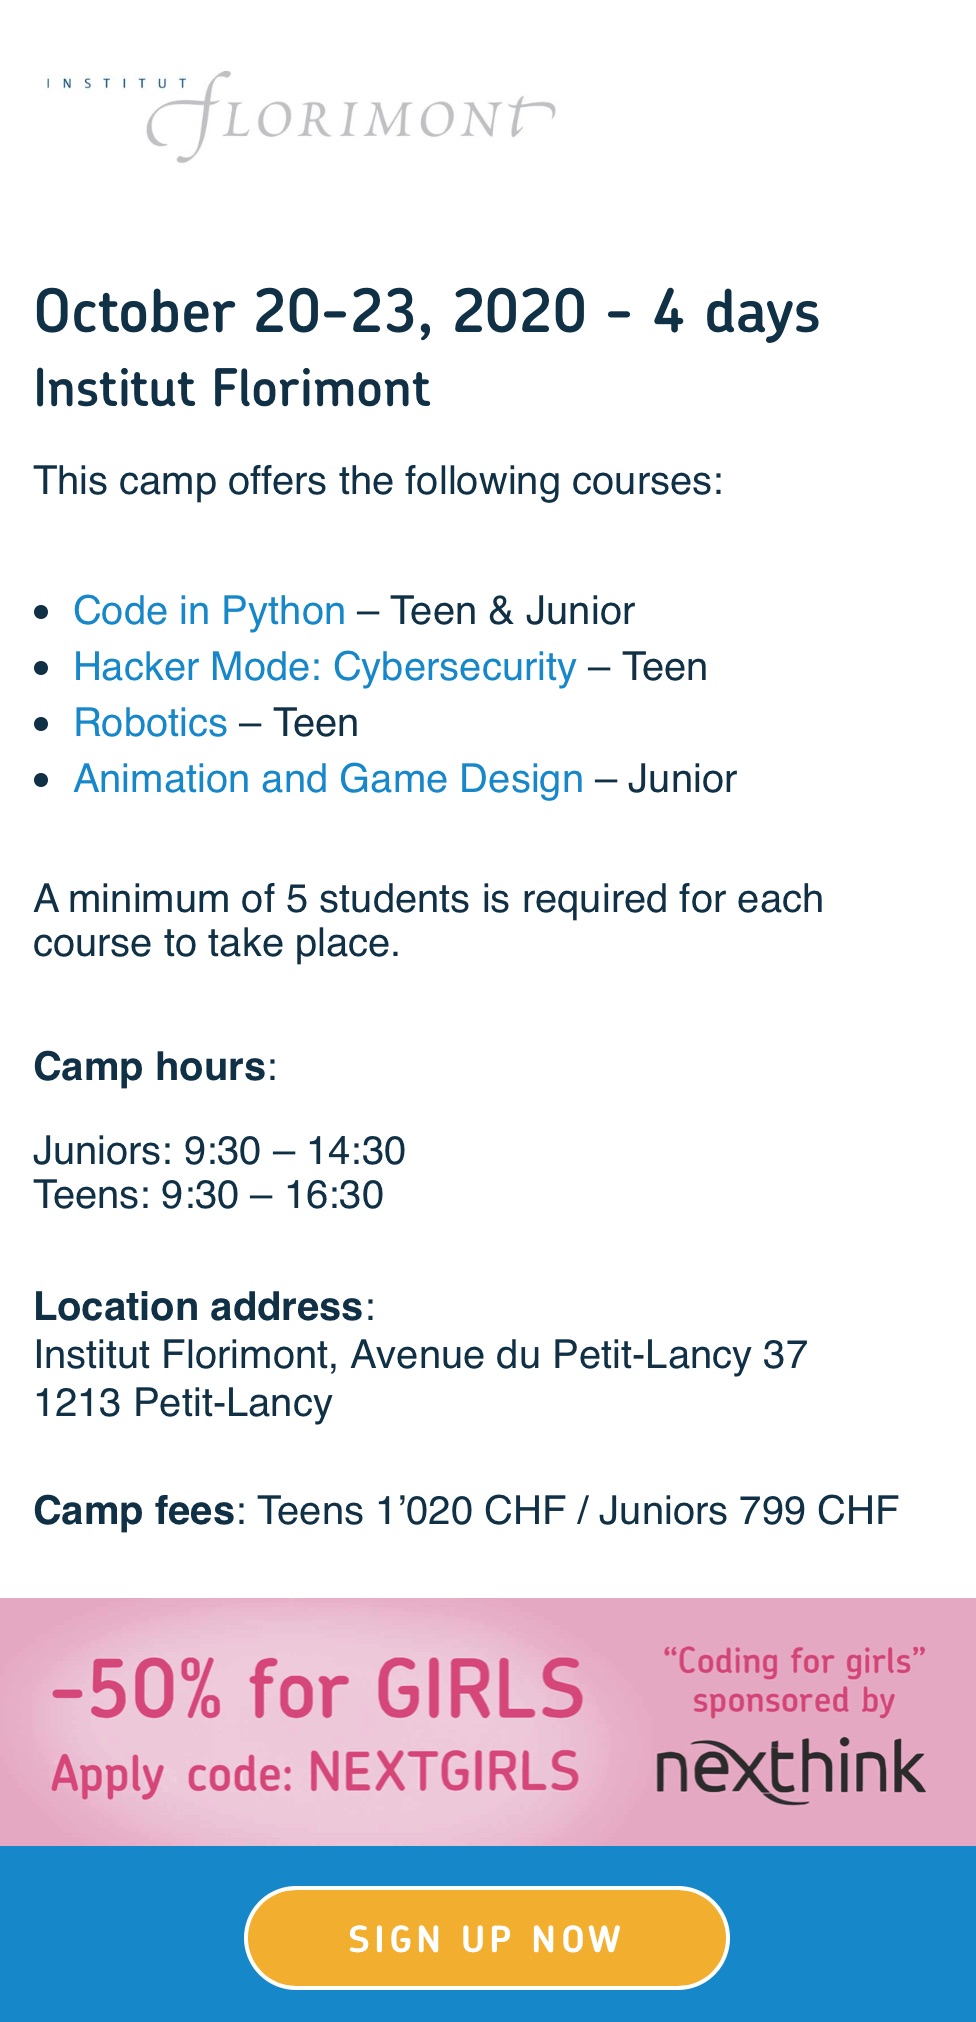Open the Robotics course link
The height and width of the screenshot is (2022, 976).
pyautogui.click(x=151, y=723)
